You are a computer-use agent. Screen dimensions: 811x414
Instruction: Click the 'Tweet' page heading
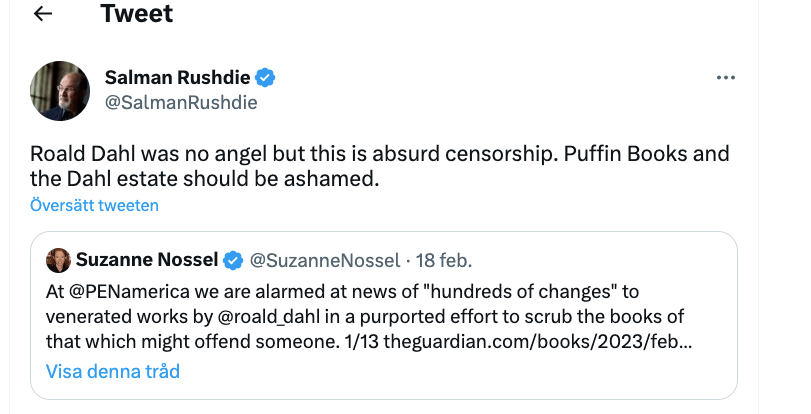(x=136, y=14)
